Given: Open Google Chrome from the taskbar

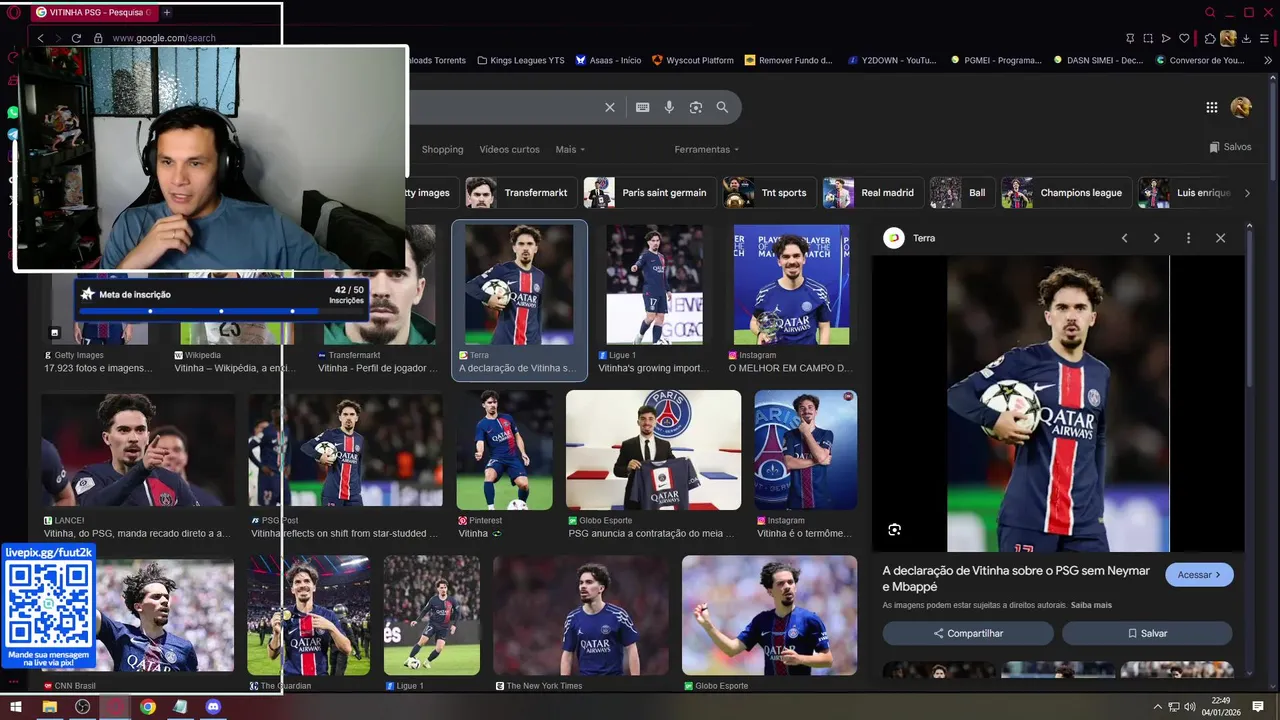Looking at the screenshot, I should pyautogui.click(x=148, y=707).
